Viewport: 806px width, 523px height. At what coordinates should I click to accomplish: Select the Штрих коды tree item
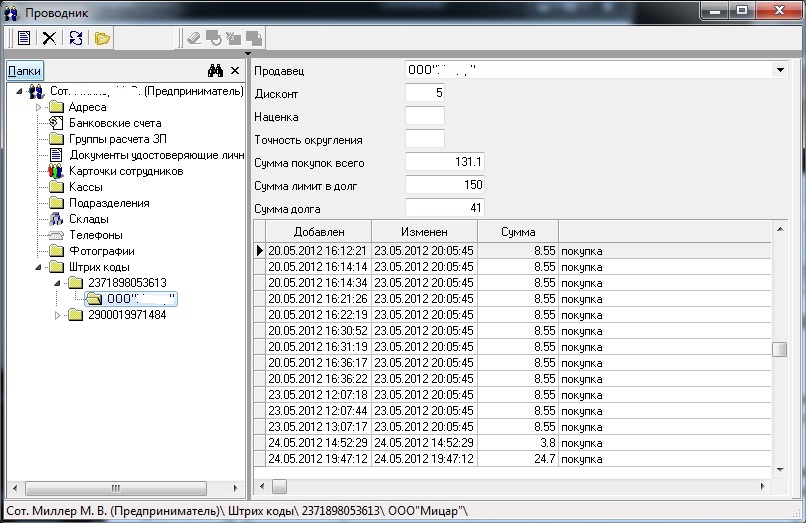pyautogui.click(x=99, y=267)
